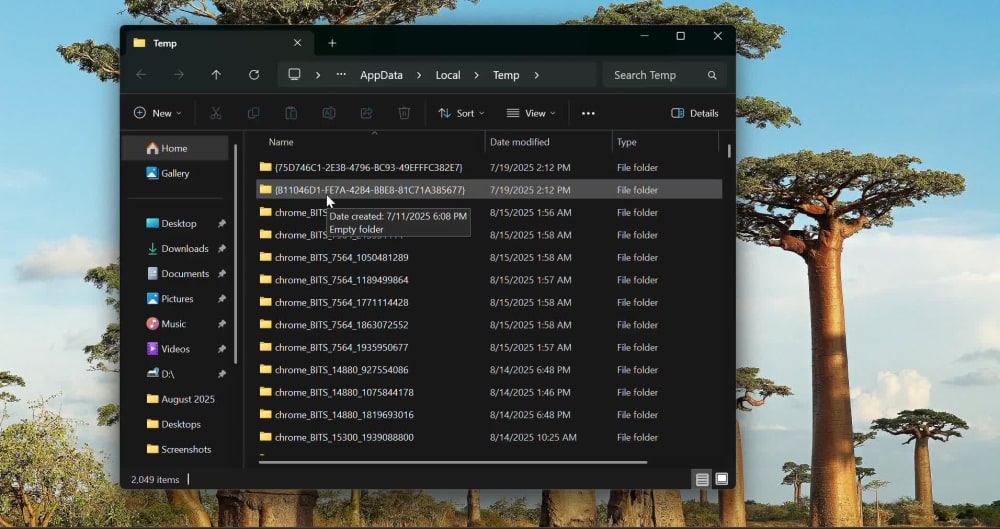This screenshot has height=529, width=1000.
Task: Click the navigation pane scrollbar
Action: tap(236, 253)
